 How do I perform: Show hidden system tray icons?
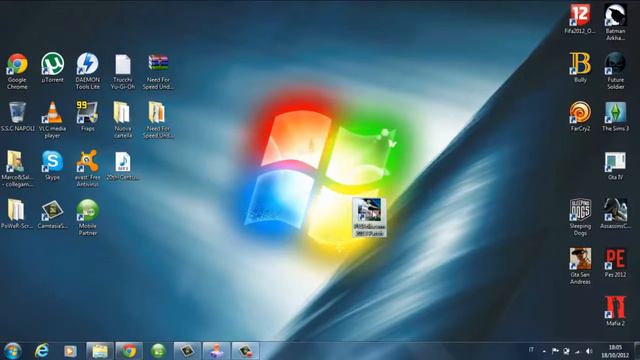tap(544, 351)
